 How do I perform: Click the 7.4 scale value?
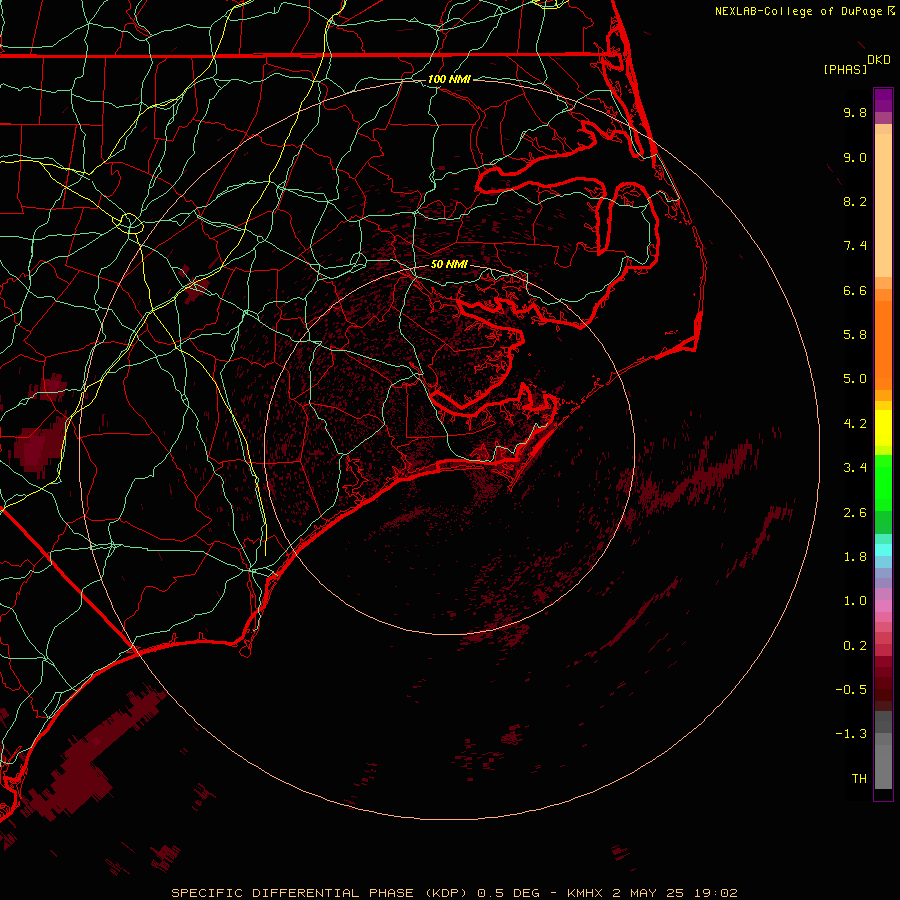pos(855,246)
